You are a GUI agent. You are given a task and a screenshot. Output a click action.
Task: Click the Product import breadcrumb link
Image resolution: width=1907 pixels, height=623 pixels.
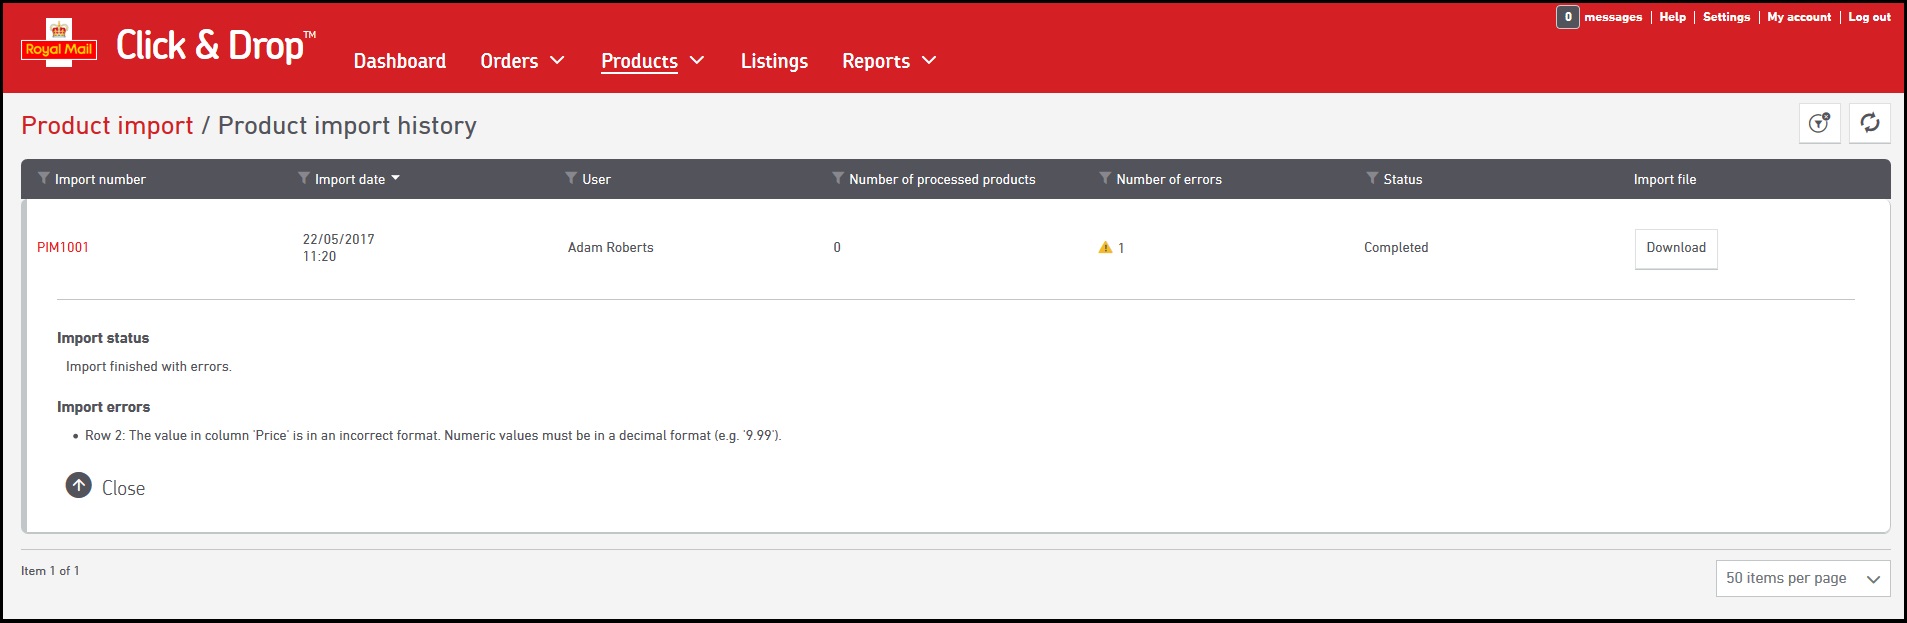pyautogui.click(x=107, y=126)
